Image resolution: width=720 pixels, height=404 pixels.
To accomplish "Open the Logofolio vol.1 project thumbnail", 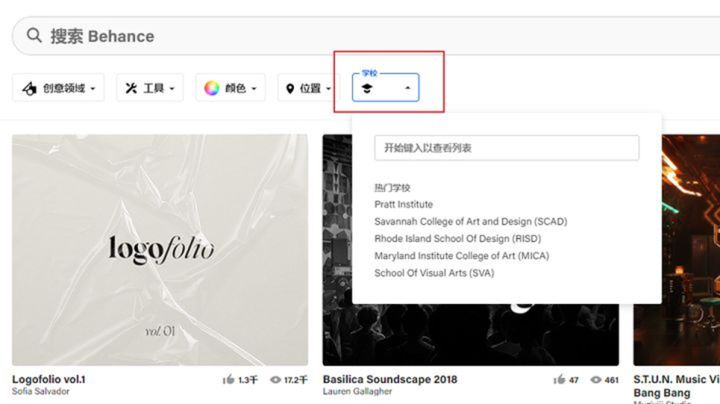I will pyautogui.click(x=160, y=250).
